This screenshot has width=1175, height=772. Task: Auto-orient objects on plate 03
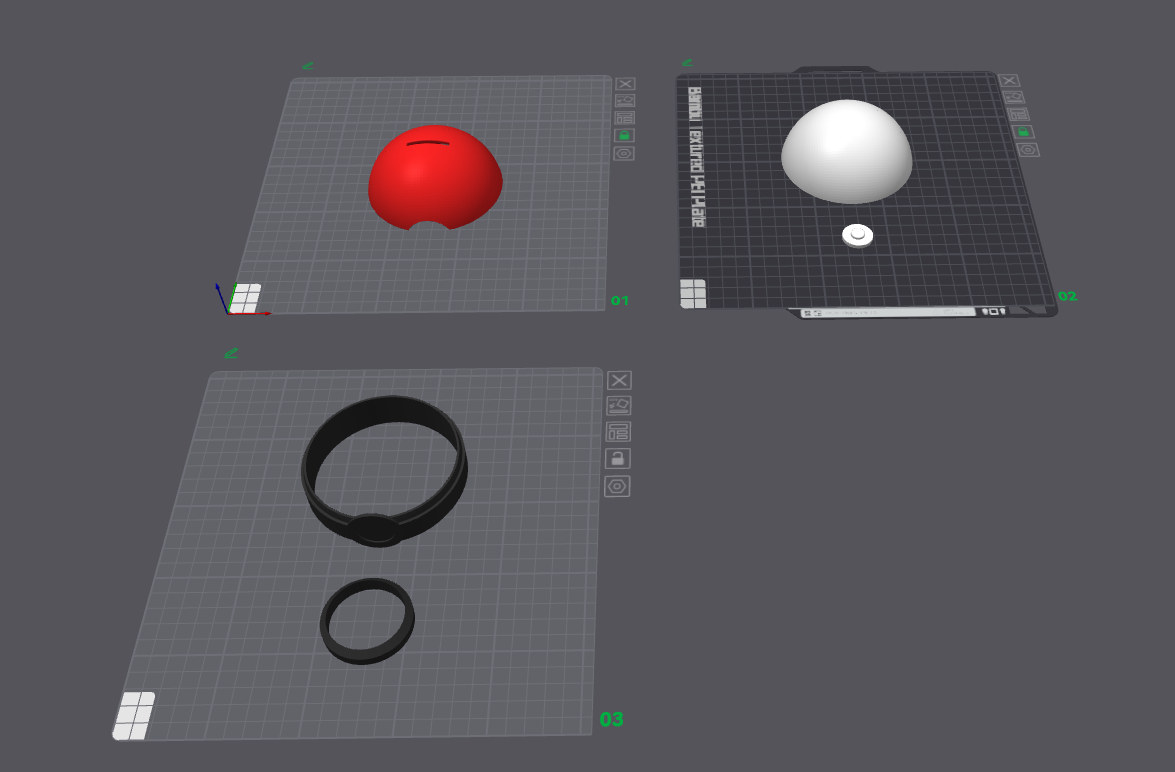coord(618,405)
